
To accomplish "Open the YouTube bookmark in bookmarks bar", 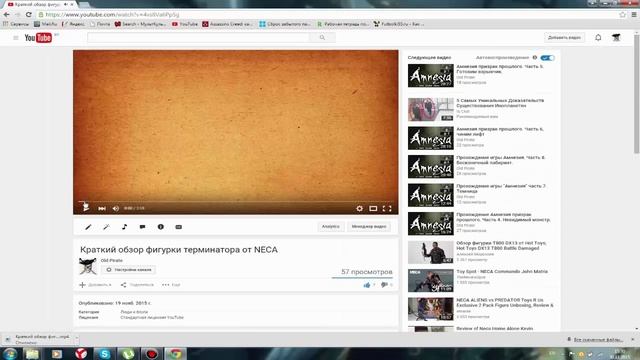I will 185,24.
